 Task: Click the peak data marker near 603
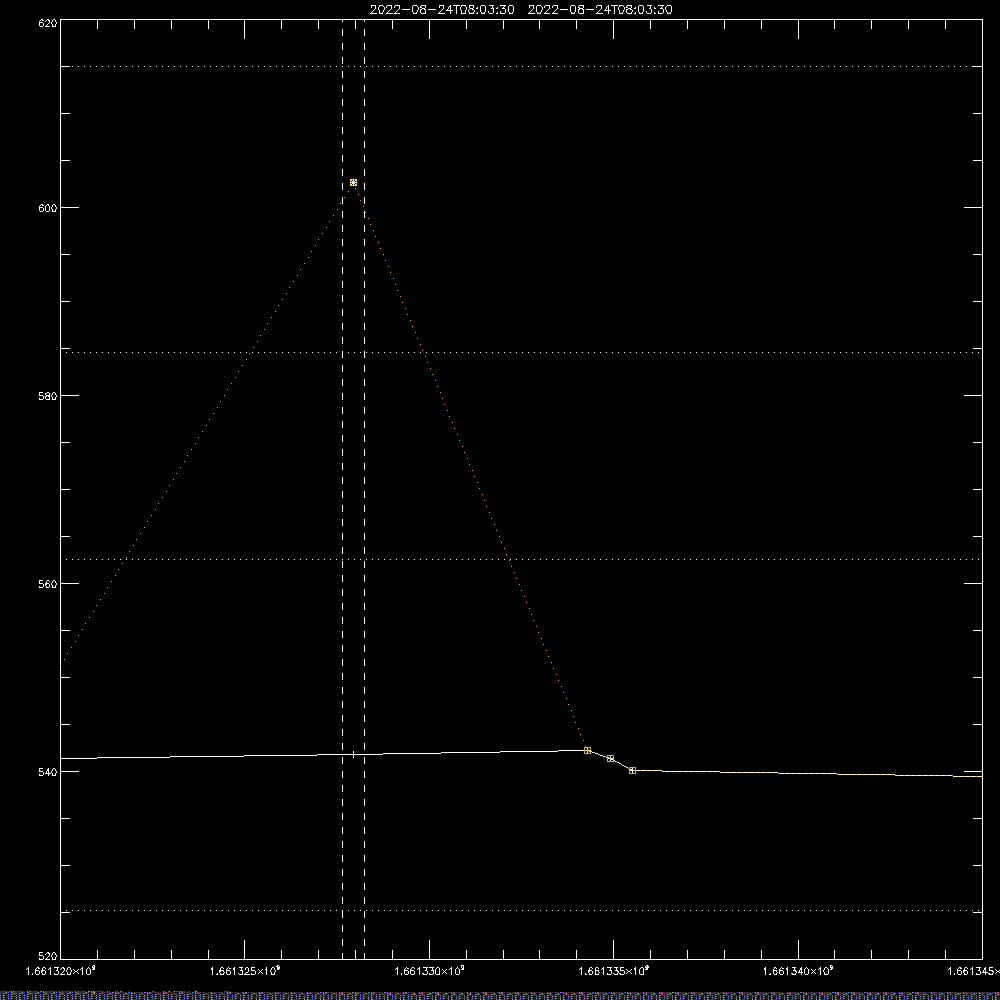click(353, 183)
